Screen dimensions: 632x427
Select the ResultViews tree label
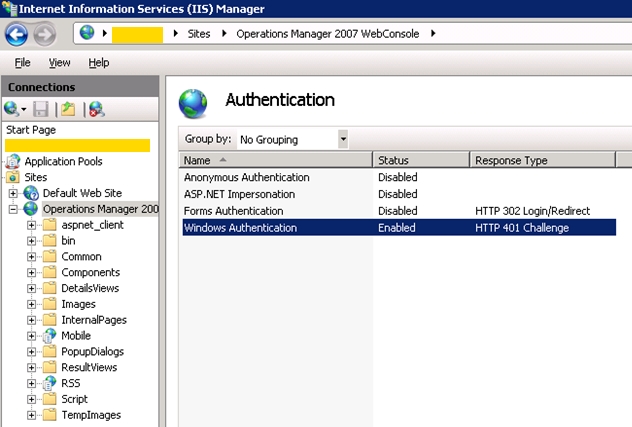[89, 367]
